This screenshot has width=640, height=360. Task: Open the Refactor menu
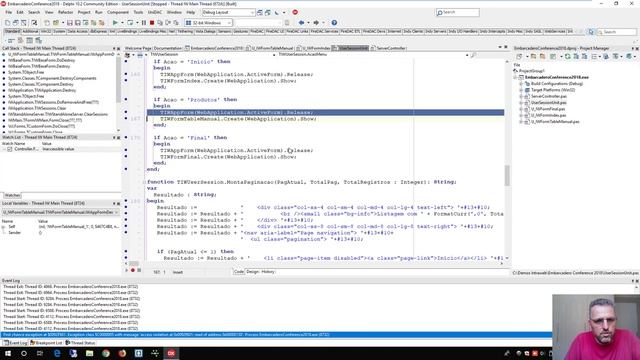coord(65,13)
